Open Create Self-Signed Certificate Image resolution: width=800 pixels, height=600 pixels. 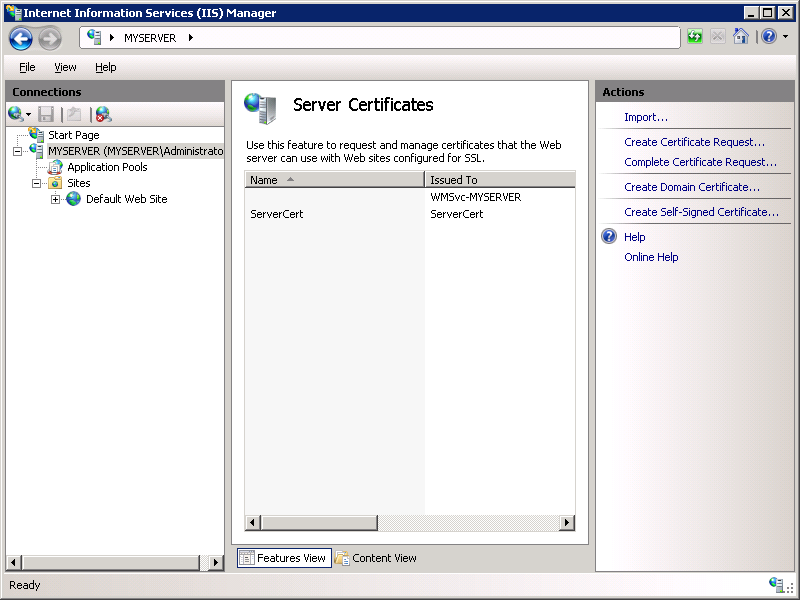point(699,212)
